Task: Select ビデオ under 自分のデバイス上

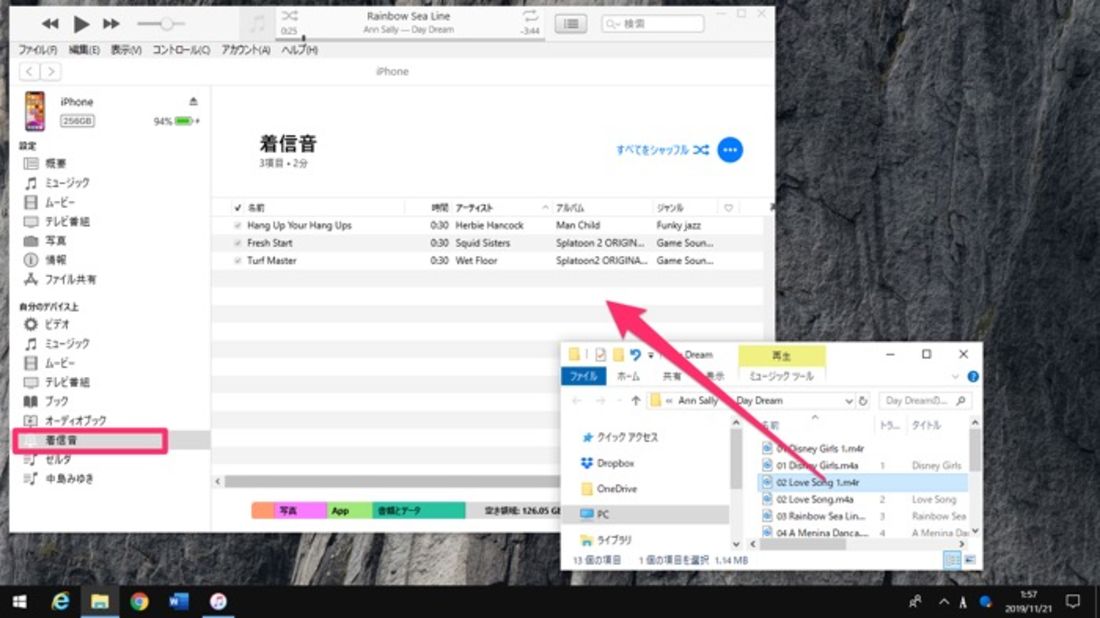Action: click(56, 324)
